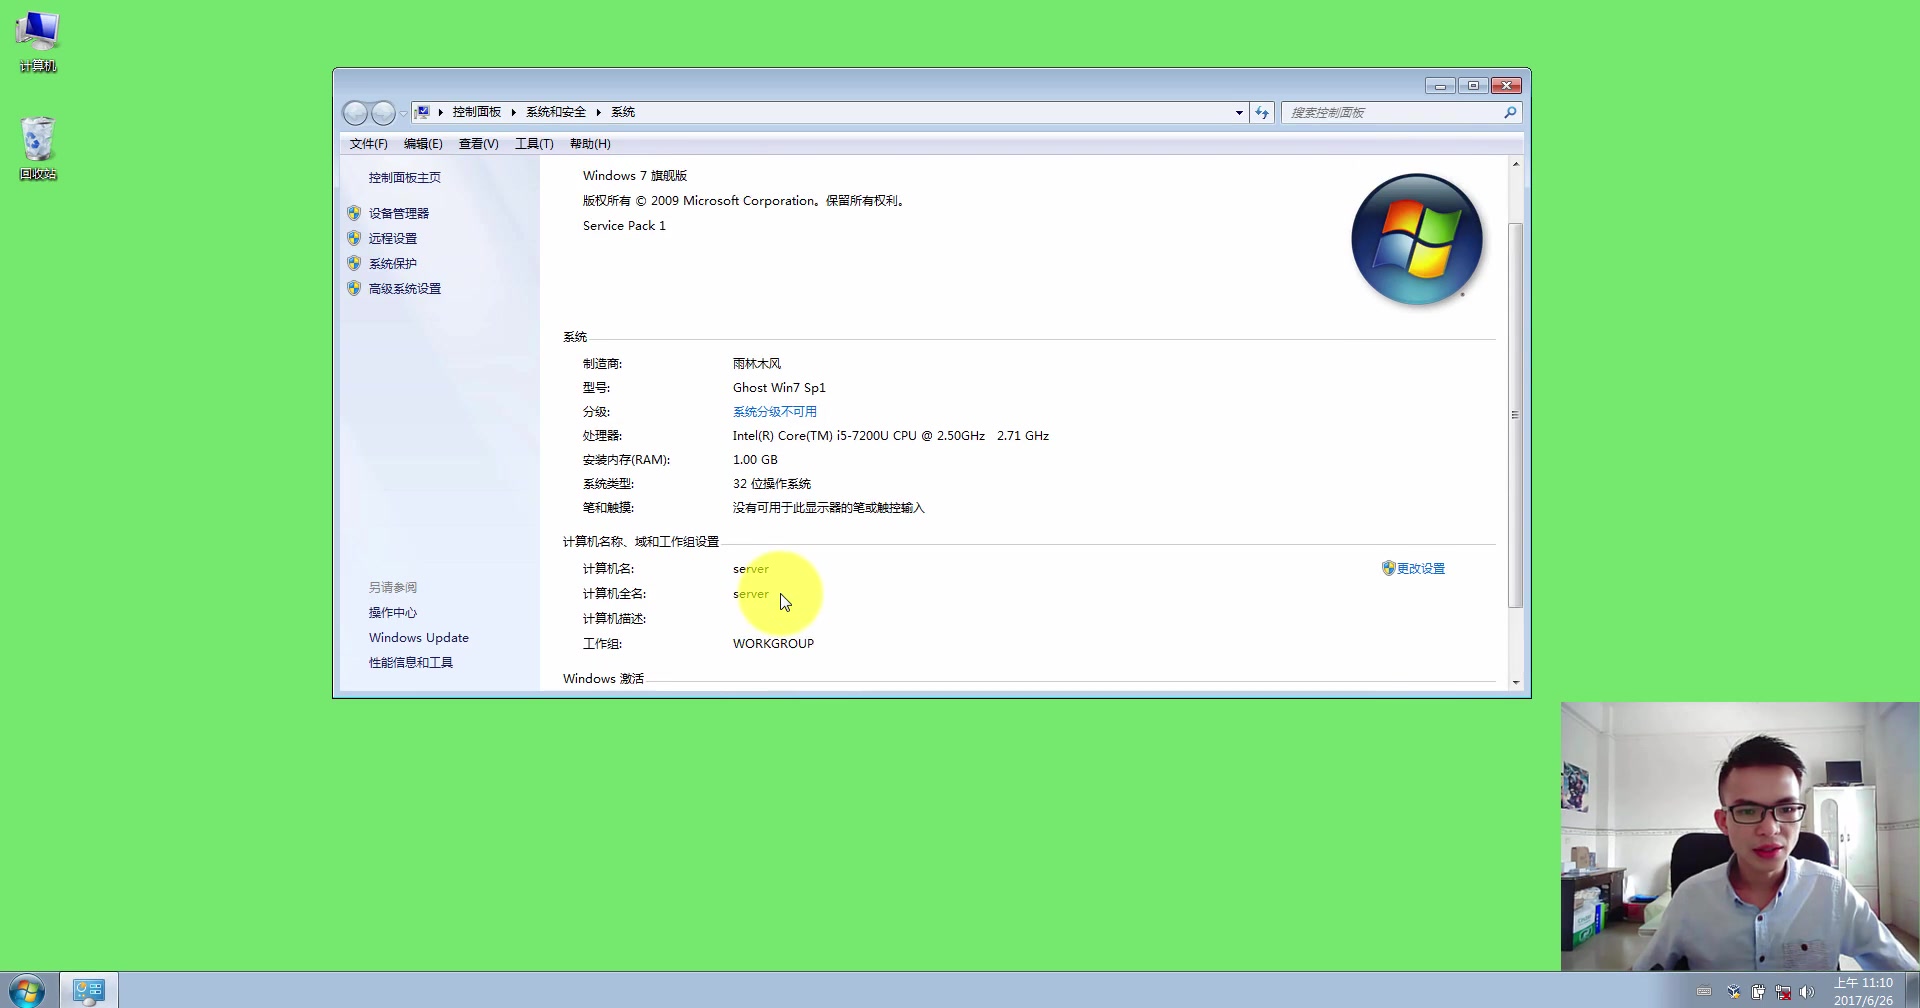The height and width of the screenshot is (1008, 1920).
Task: Open 高级系统设置 link
Action: click(x=404, y=288)
